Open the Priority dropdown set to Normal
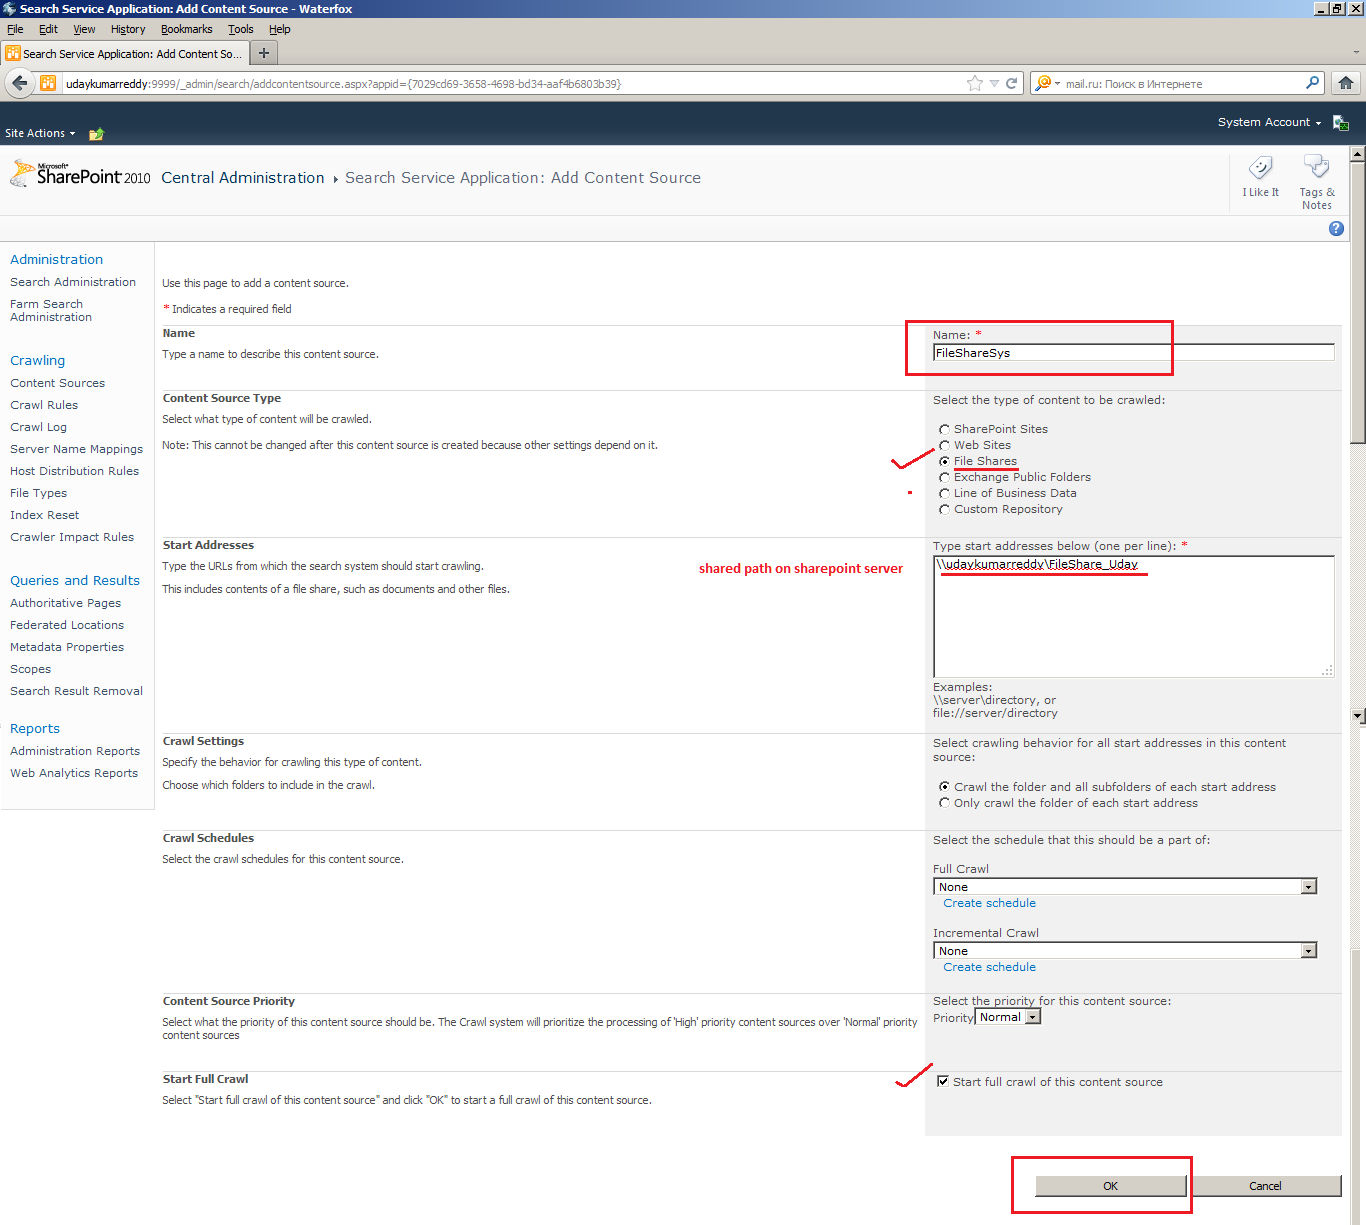Image resolution: width=1366 pixels, height=1225 pixels. [x=1008, y=1017]
